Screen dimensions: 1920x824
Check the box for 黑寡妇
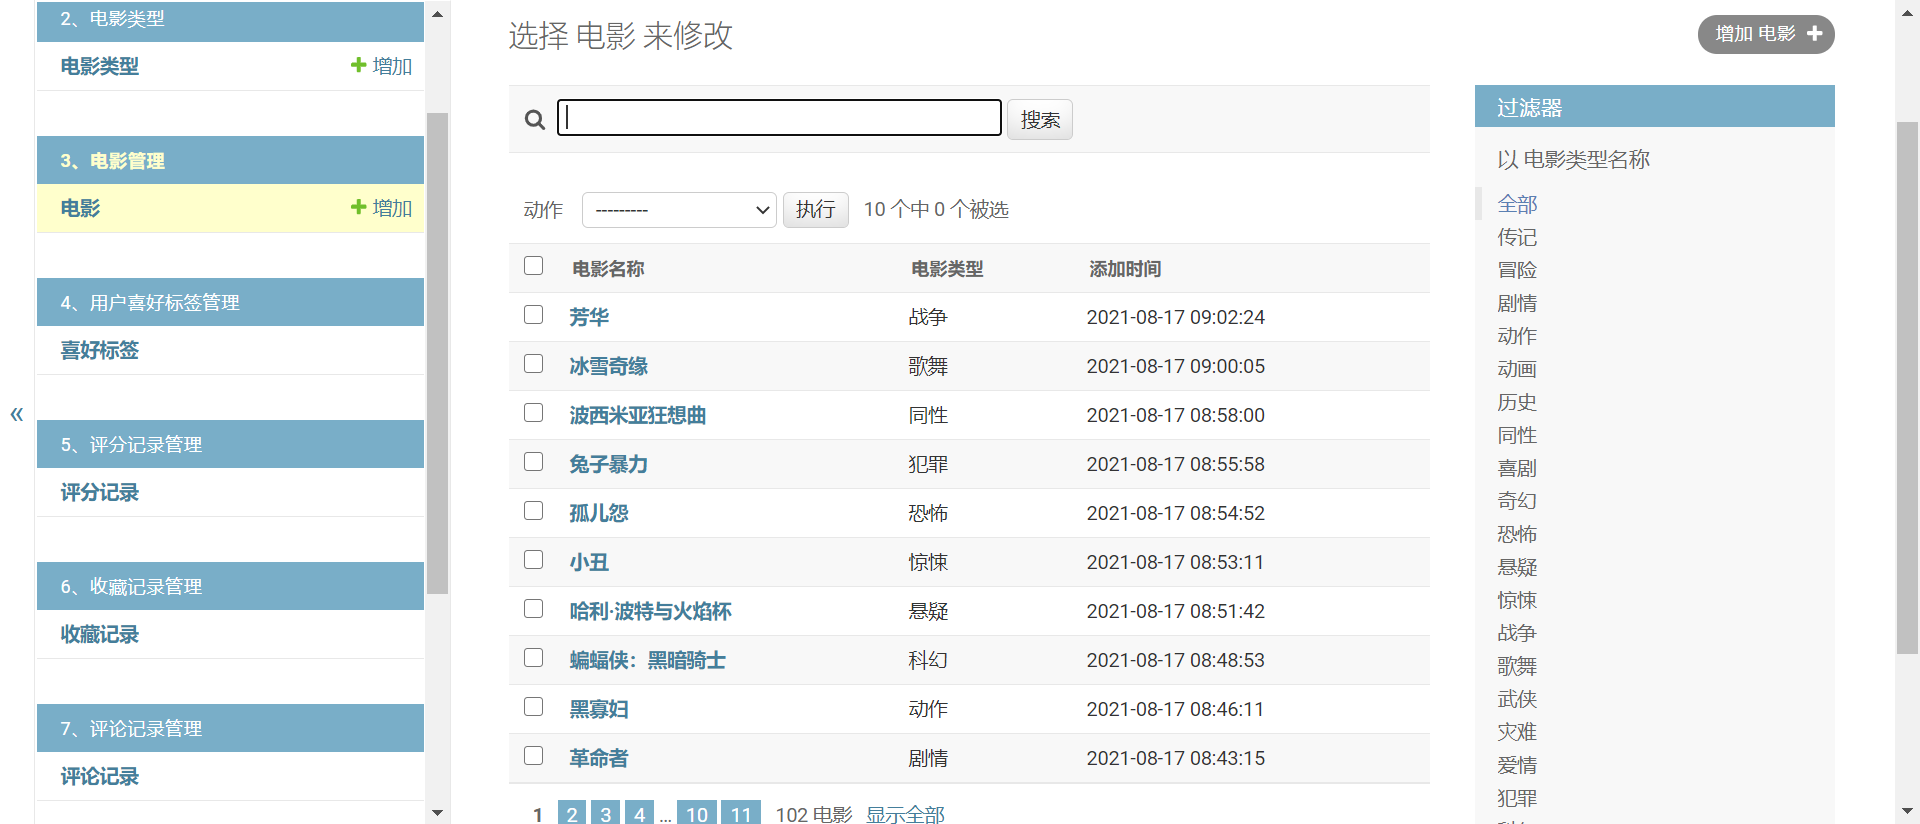click(x=534, y=707)
